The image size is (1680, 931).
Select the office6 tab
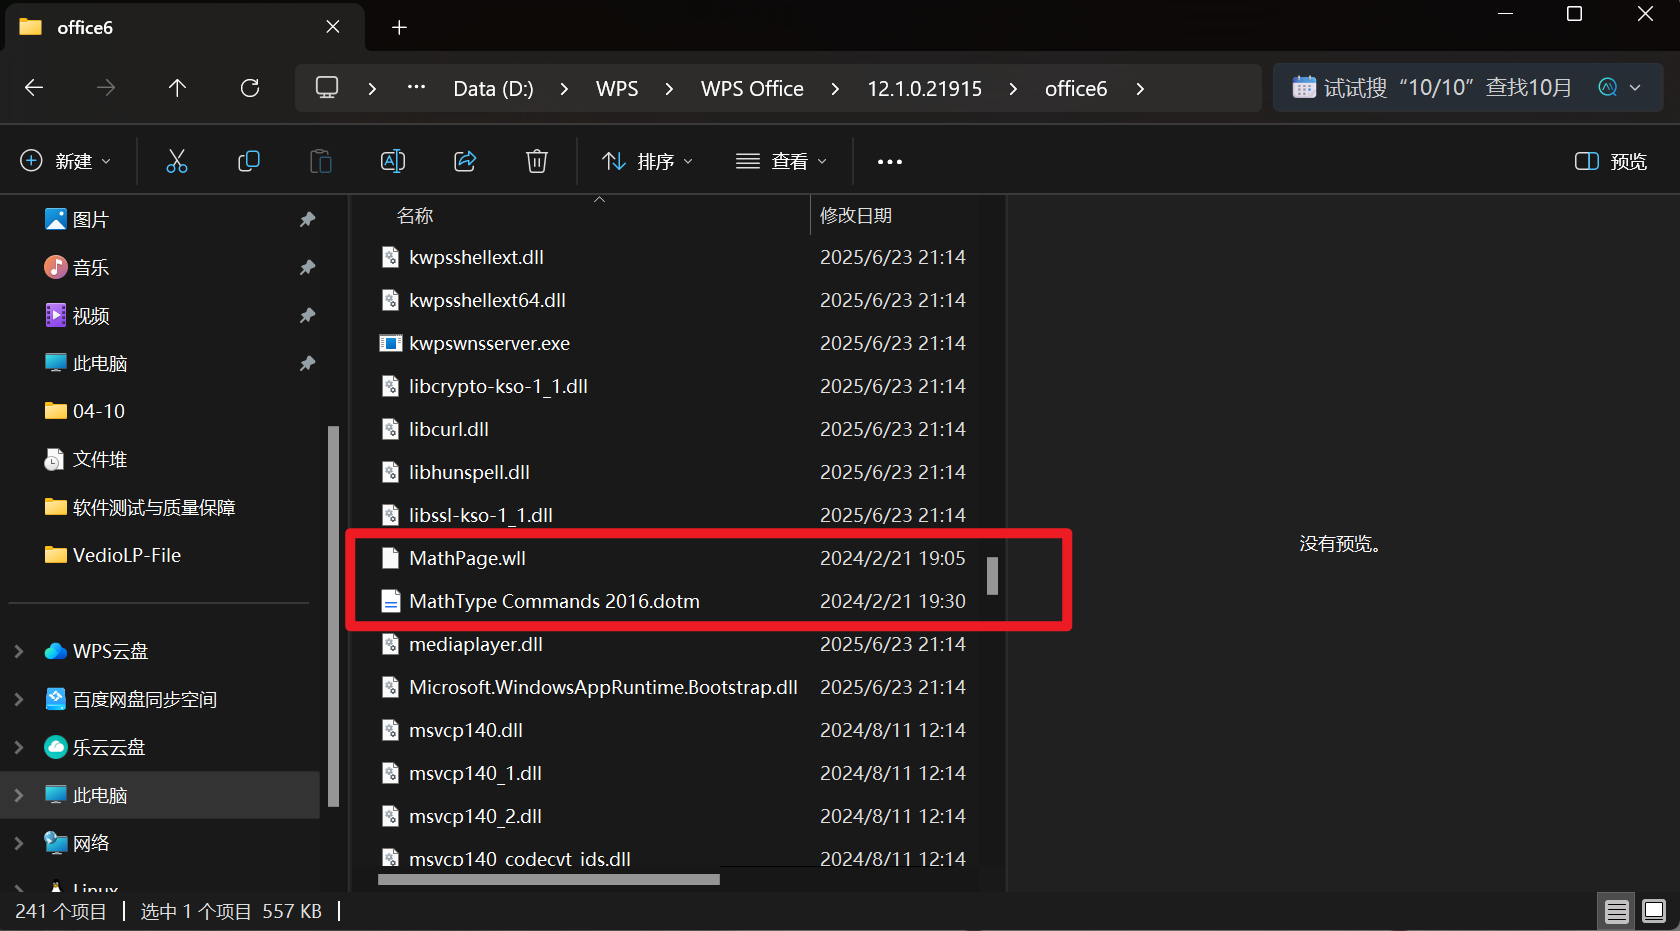(185, 27)
